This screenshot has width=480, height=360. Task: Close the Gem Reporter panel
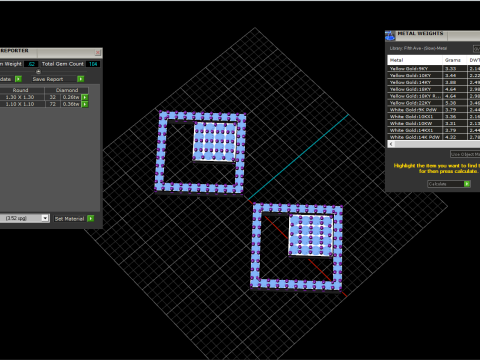click(x=98, y=52)
